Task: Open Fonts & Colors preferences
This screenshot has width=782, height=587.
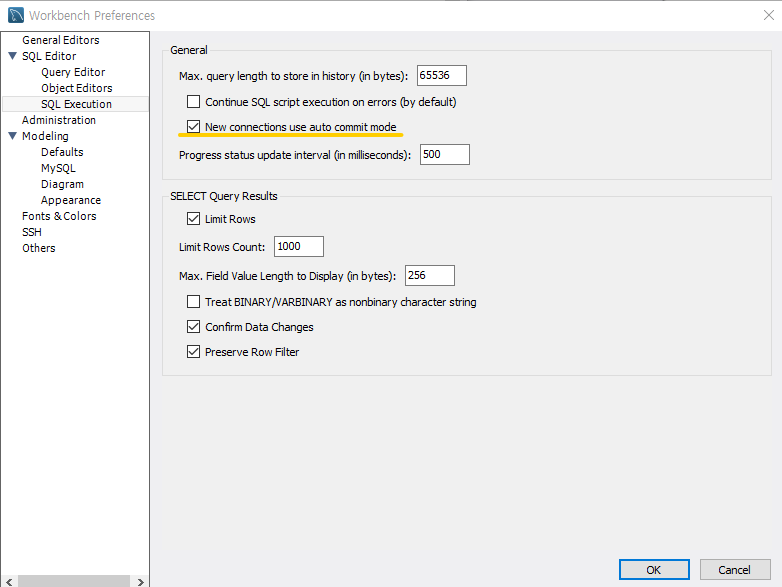Action: pos(59,216)
